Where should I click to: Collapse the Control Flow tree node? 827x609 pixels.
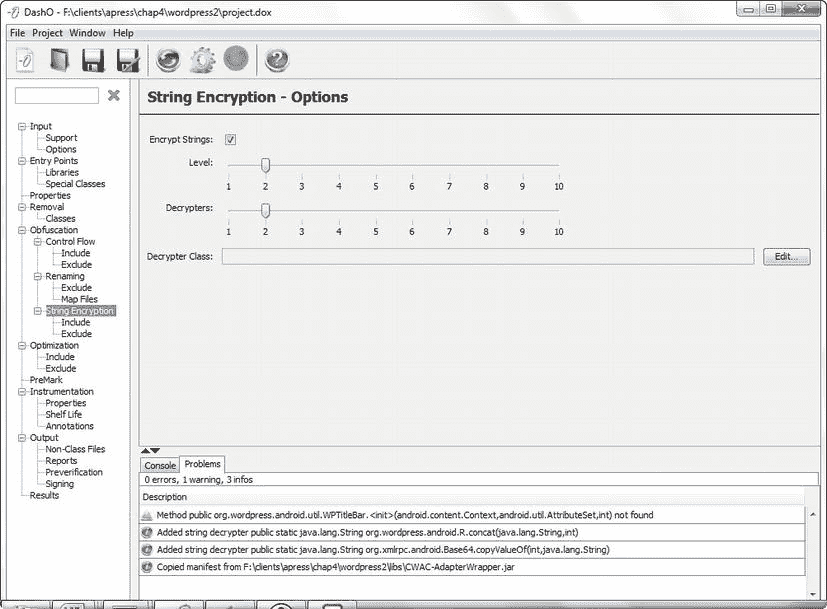tap(37, 242)
